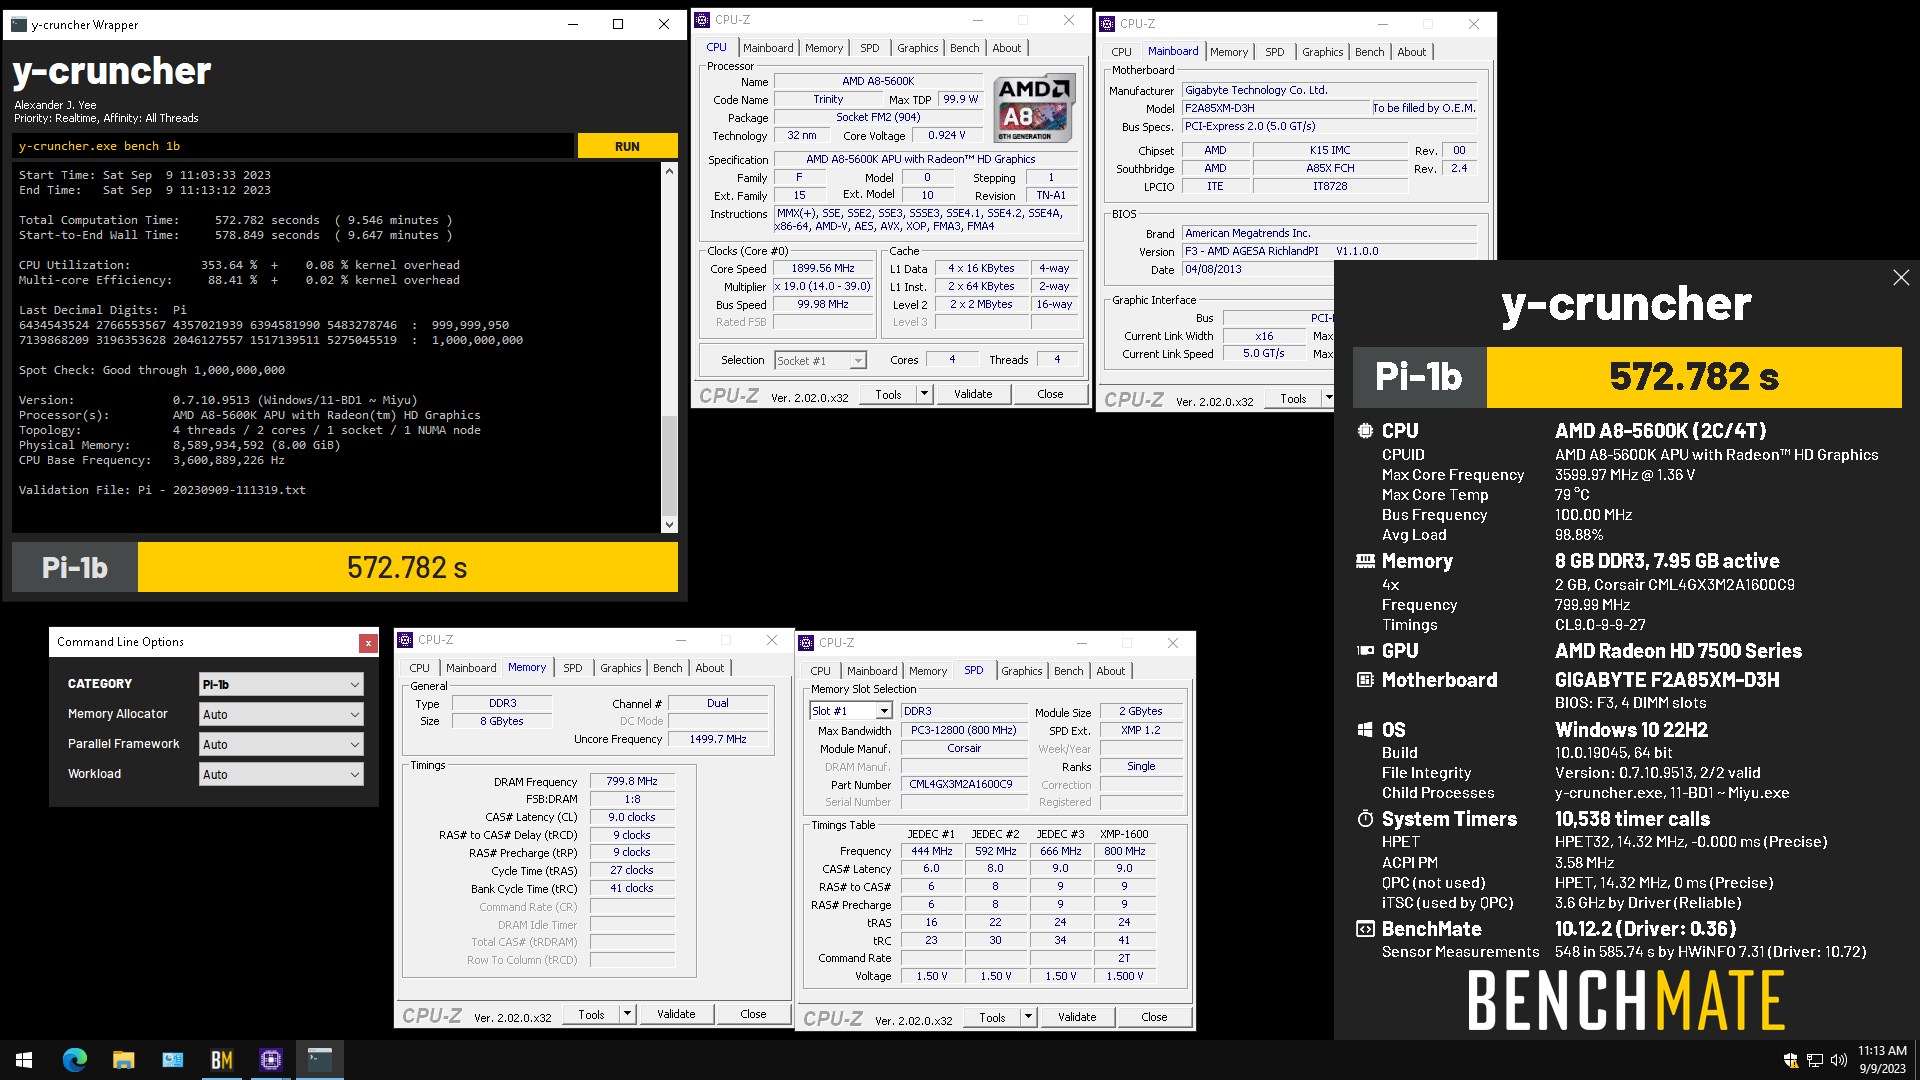Open the taskbar clock showing 11:13 AM
The width and height of the screenshot is (1920, 1080).
(1882, 1060)
